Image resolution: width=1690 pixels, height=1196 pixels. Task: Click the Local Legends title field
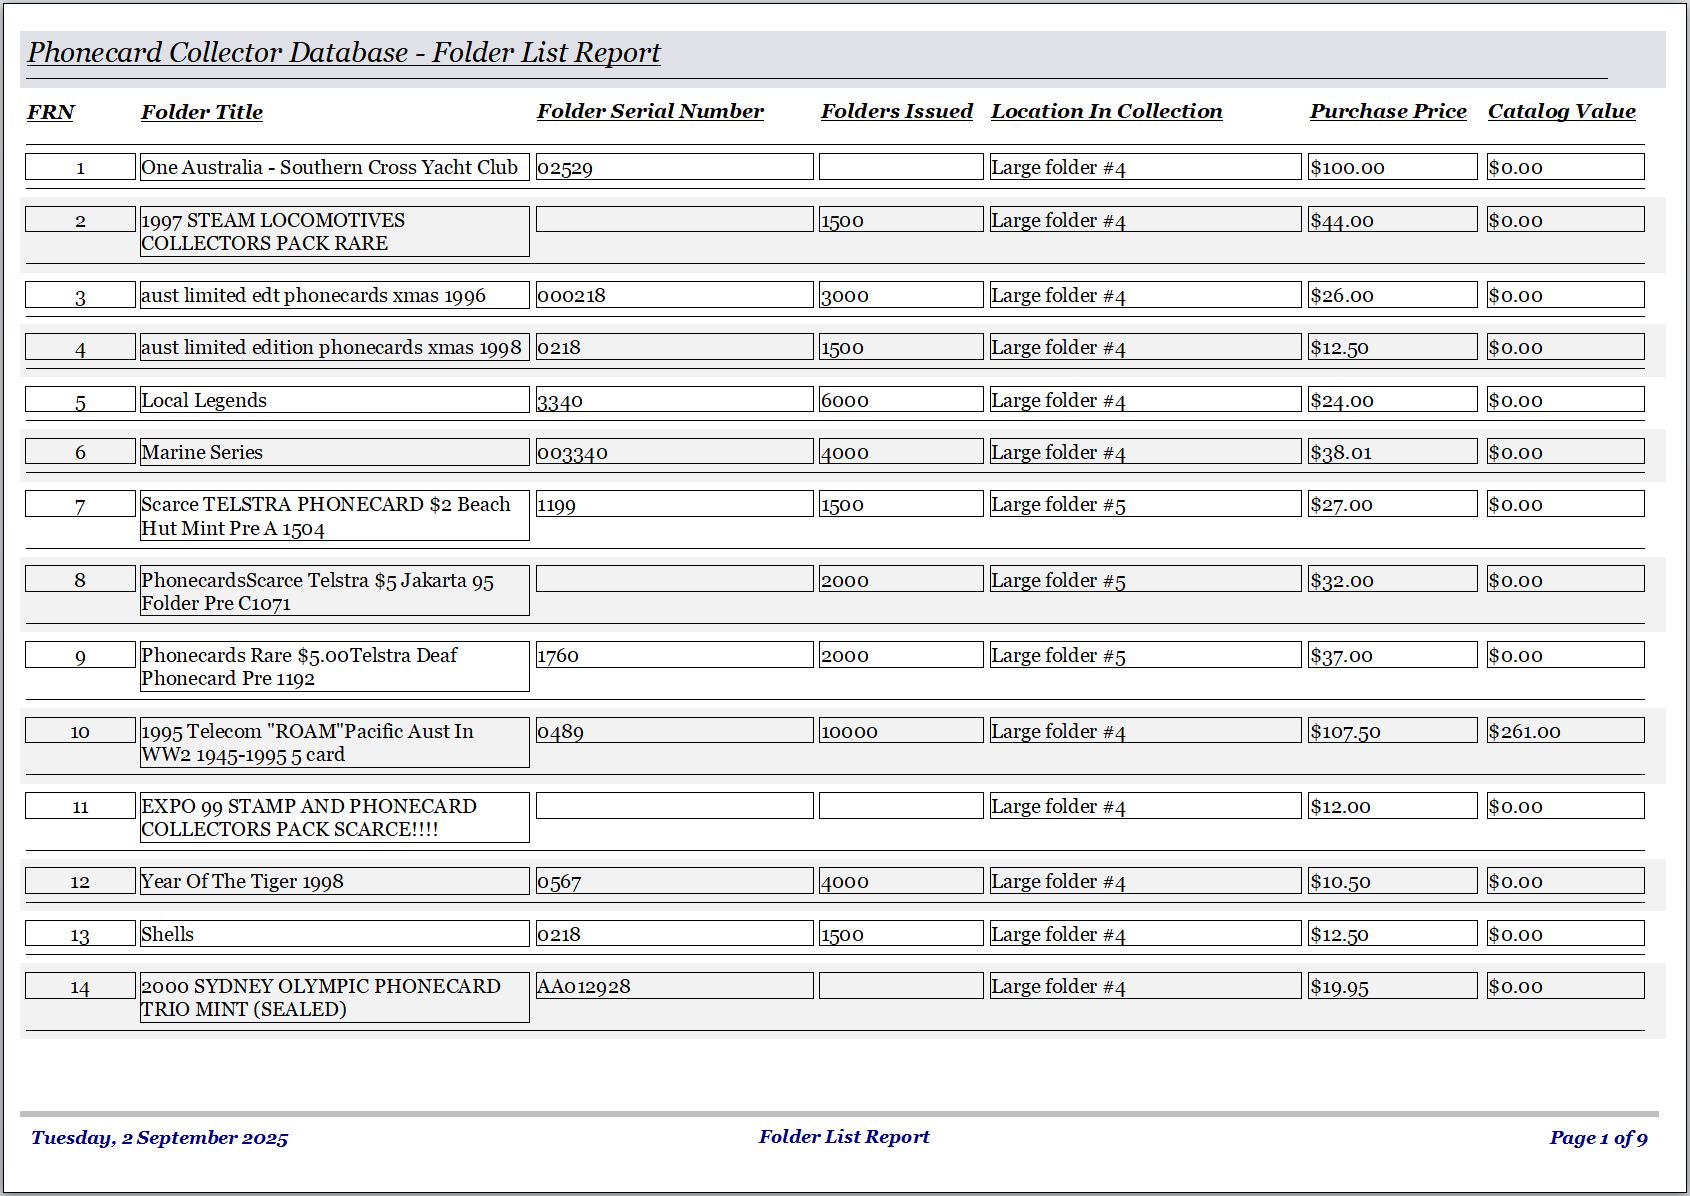[x=334, y=400]
